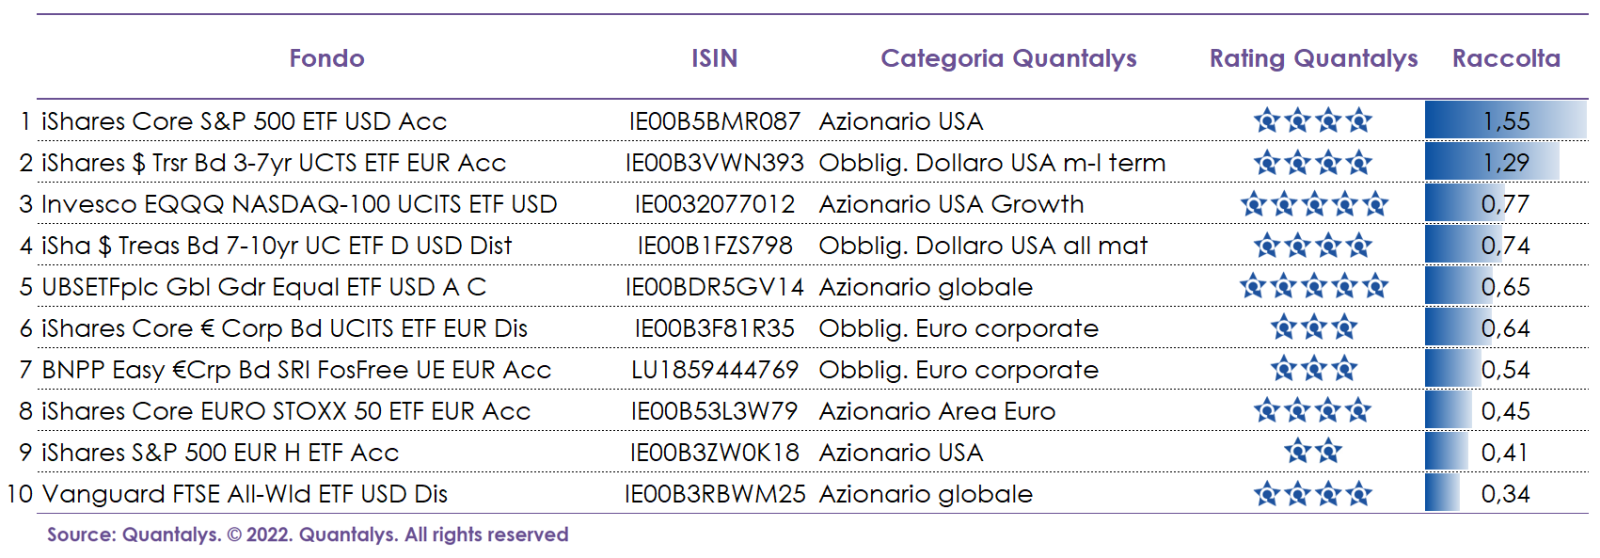This screenshot has height=558, width=1600.
Task: Click the four-star rating for Vanguard FTSE All-Wld
Action: coord(1312,494)
